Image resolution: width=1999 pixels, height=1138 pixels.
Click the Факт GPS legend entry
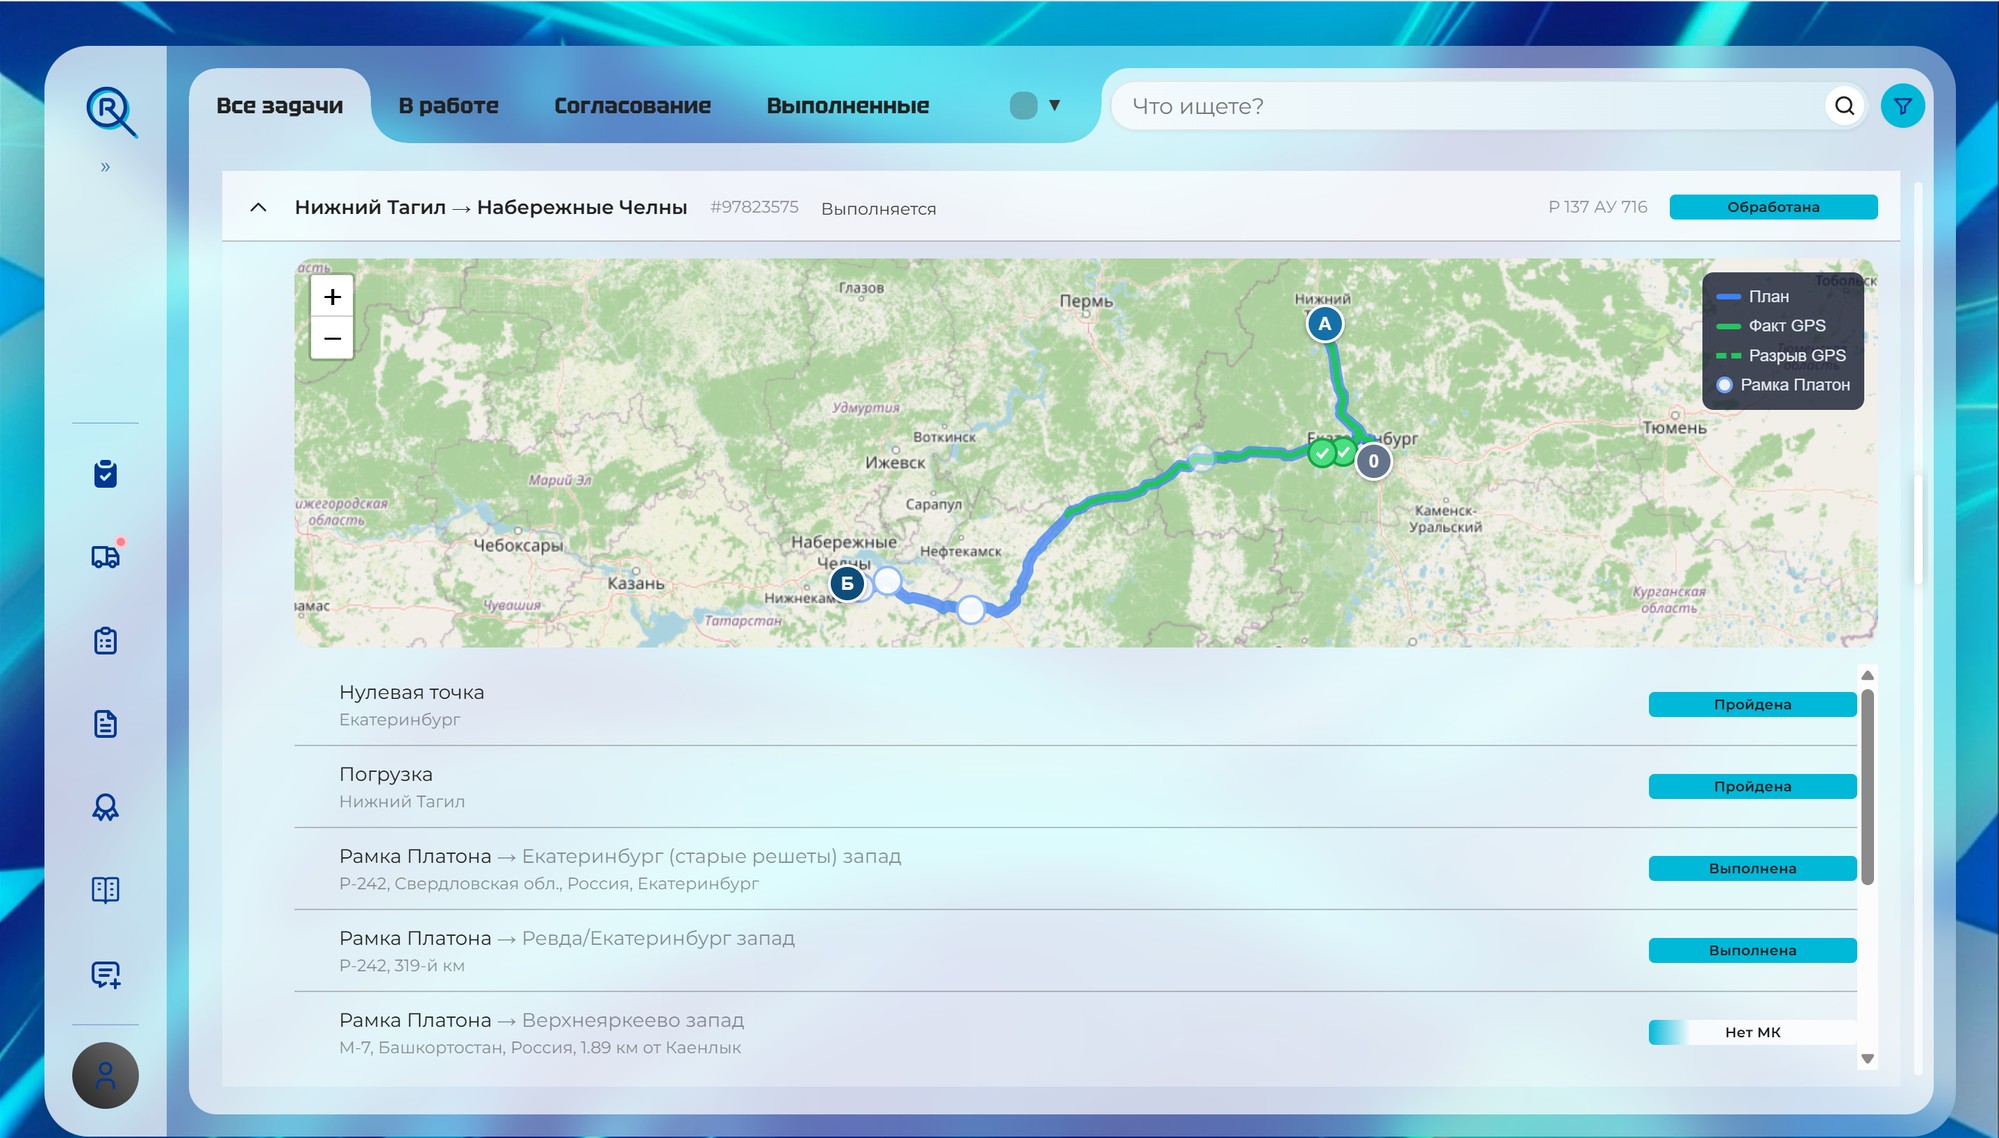[x=1771, y=326]
